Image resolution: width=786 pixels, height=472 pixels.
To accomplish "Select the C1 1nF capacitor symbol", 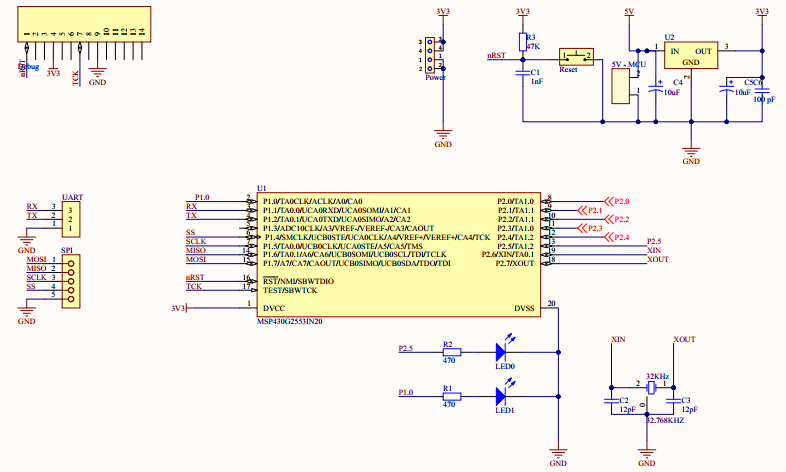I will (x=523, y=73).
